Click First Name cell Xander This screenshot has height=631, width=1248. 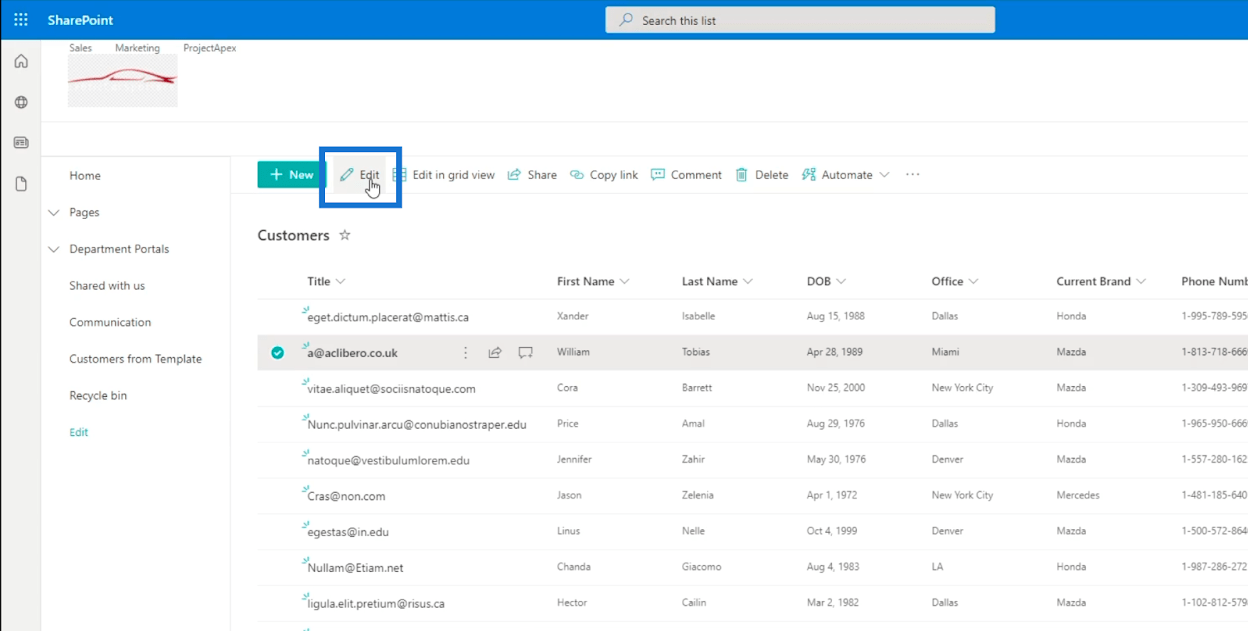573,316
